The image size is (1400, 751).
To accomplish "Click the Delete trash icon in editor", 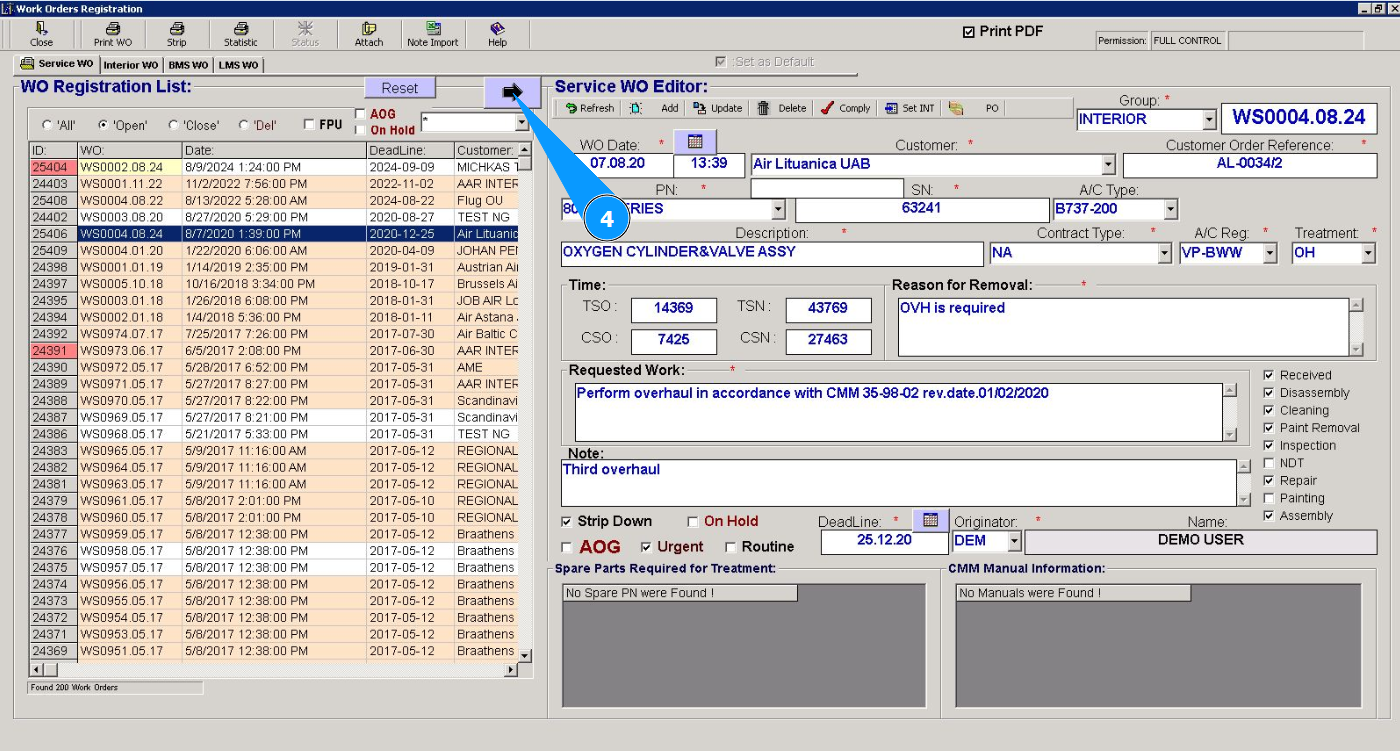I will pos(764,108).
